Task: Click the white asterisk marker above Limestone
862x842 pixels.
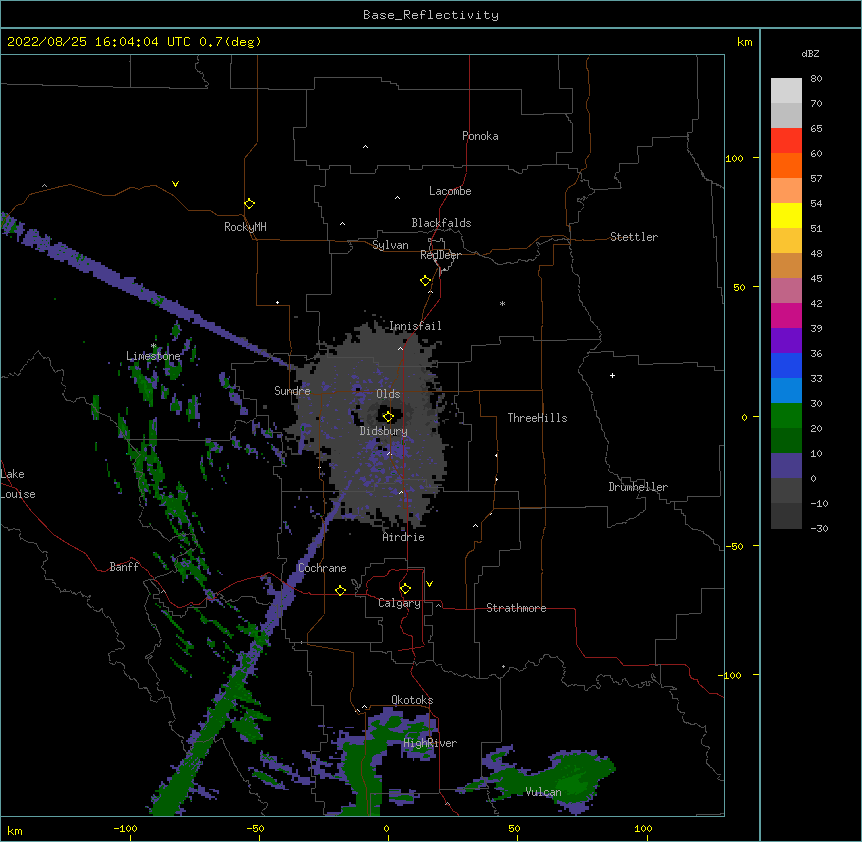Action: 154,346
